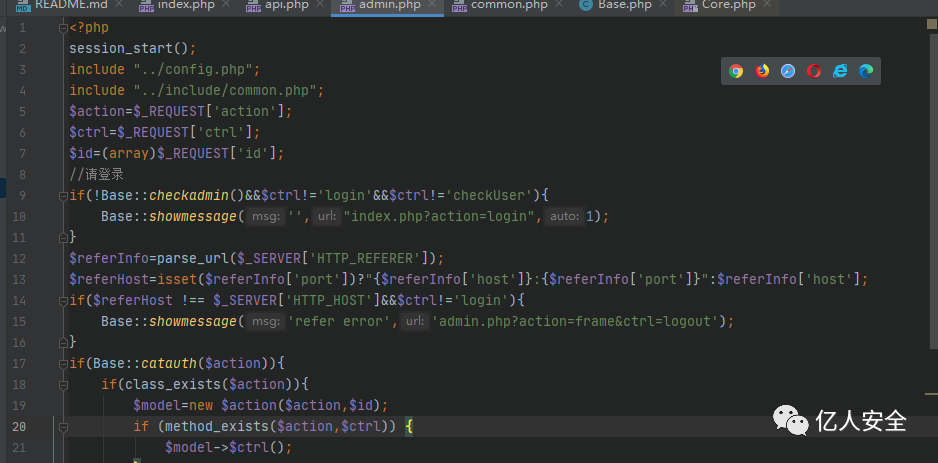
Task: Click the url: hint on line 10
Action: pos(328,217)
